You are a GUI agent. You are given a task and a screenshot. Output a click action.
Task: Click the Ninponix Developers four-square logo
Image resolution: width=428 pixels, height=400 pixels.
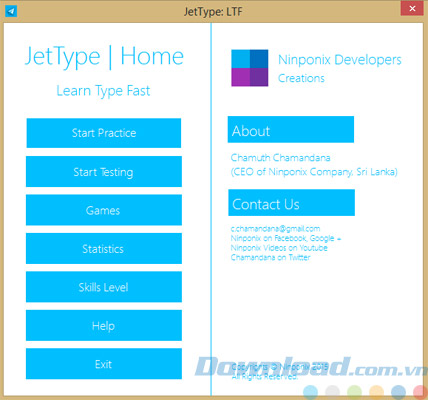250,68
